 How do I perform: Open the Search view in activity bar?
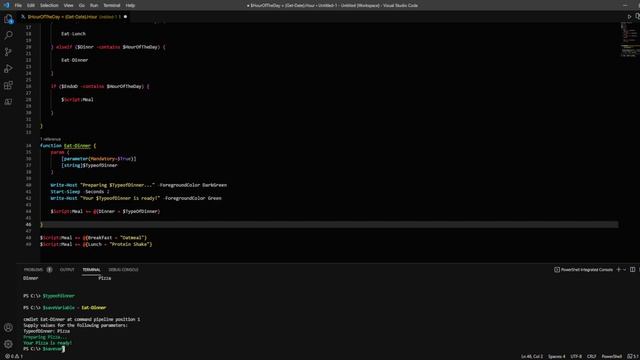(x=8, y=35)
